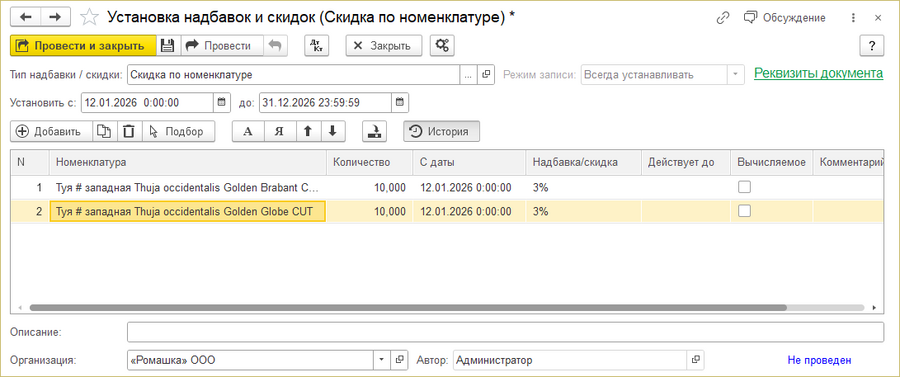Image resolution: width=900 pixels, height=377 pixels.
Task: Click the Автор Администратор field
Action: (x=569, y=360)
